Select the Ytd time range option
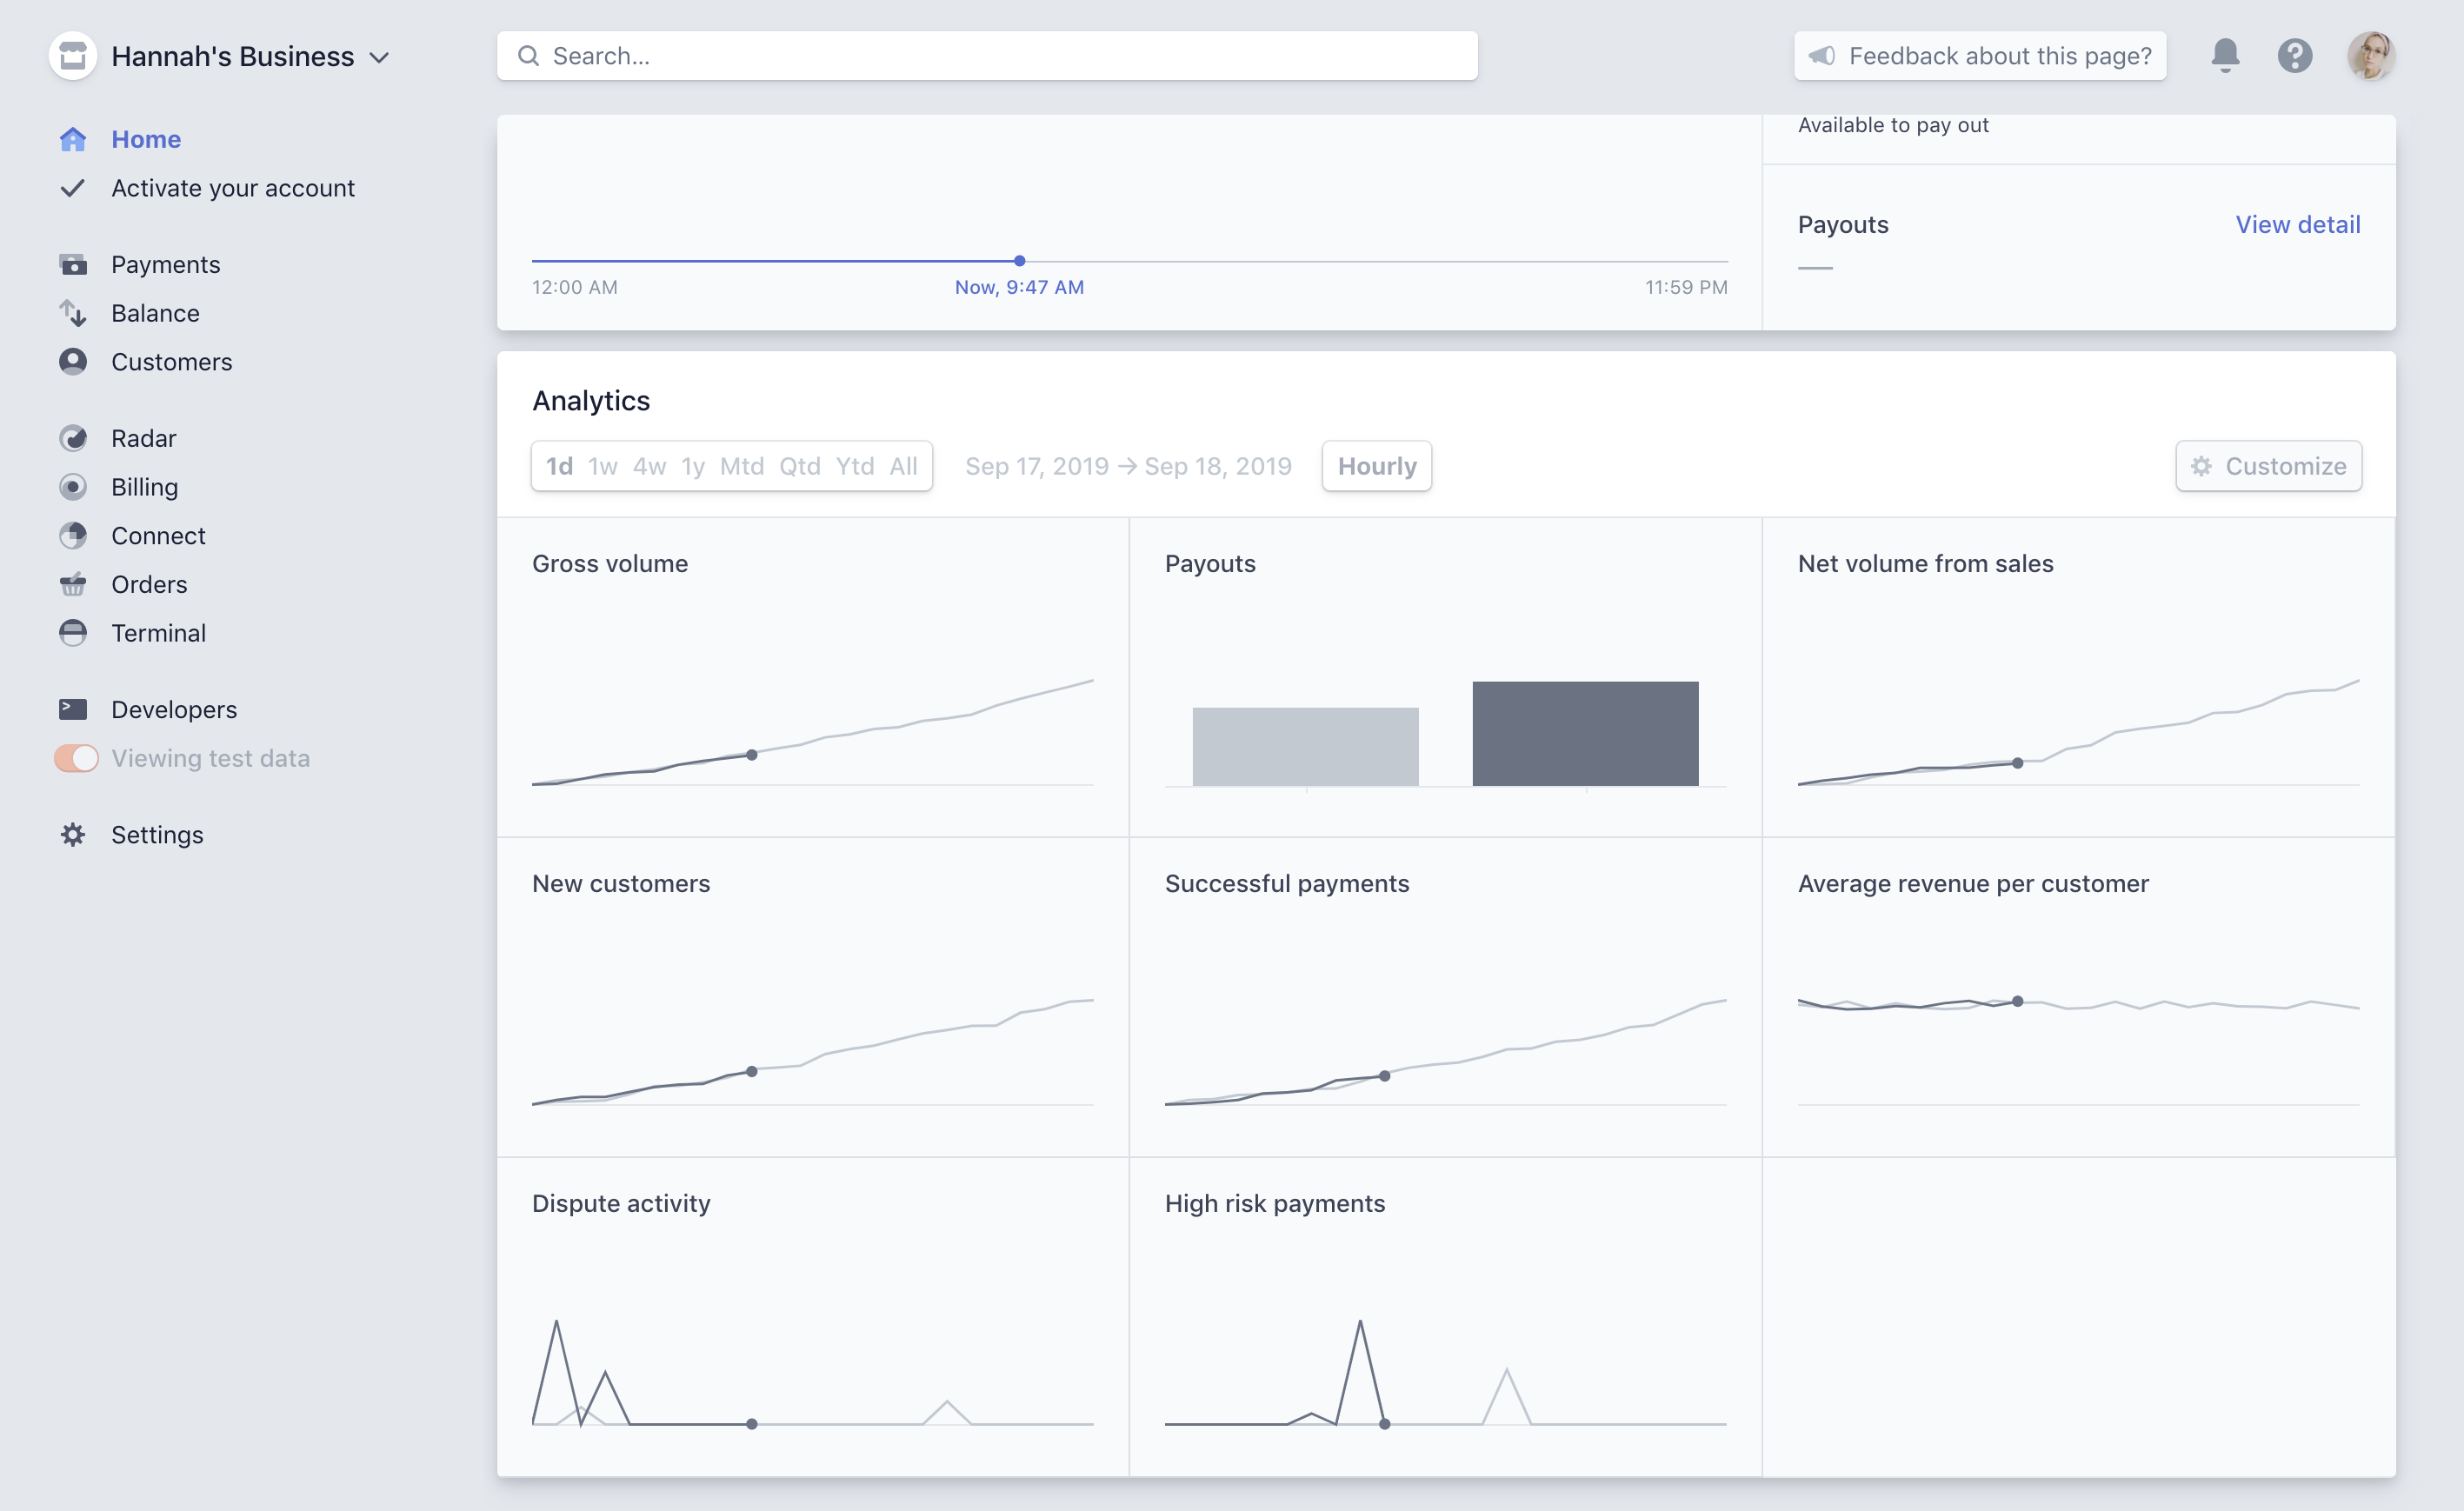 pos(854,466)
